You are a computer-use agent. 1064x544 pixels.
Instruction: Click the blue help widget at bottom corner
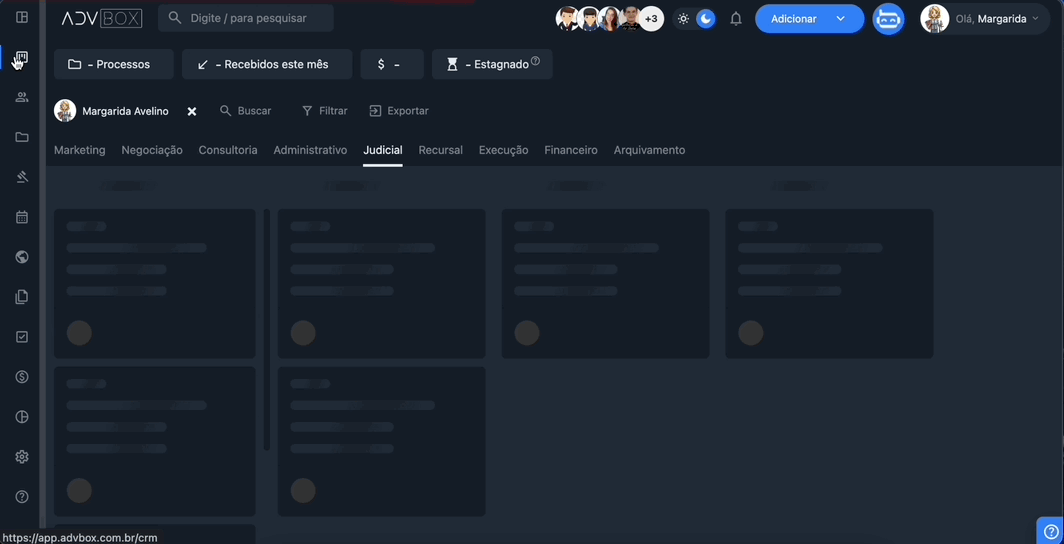[1050, 530]
